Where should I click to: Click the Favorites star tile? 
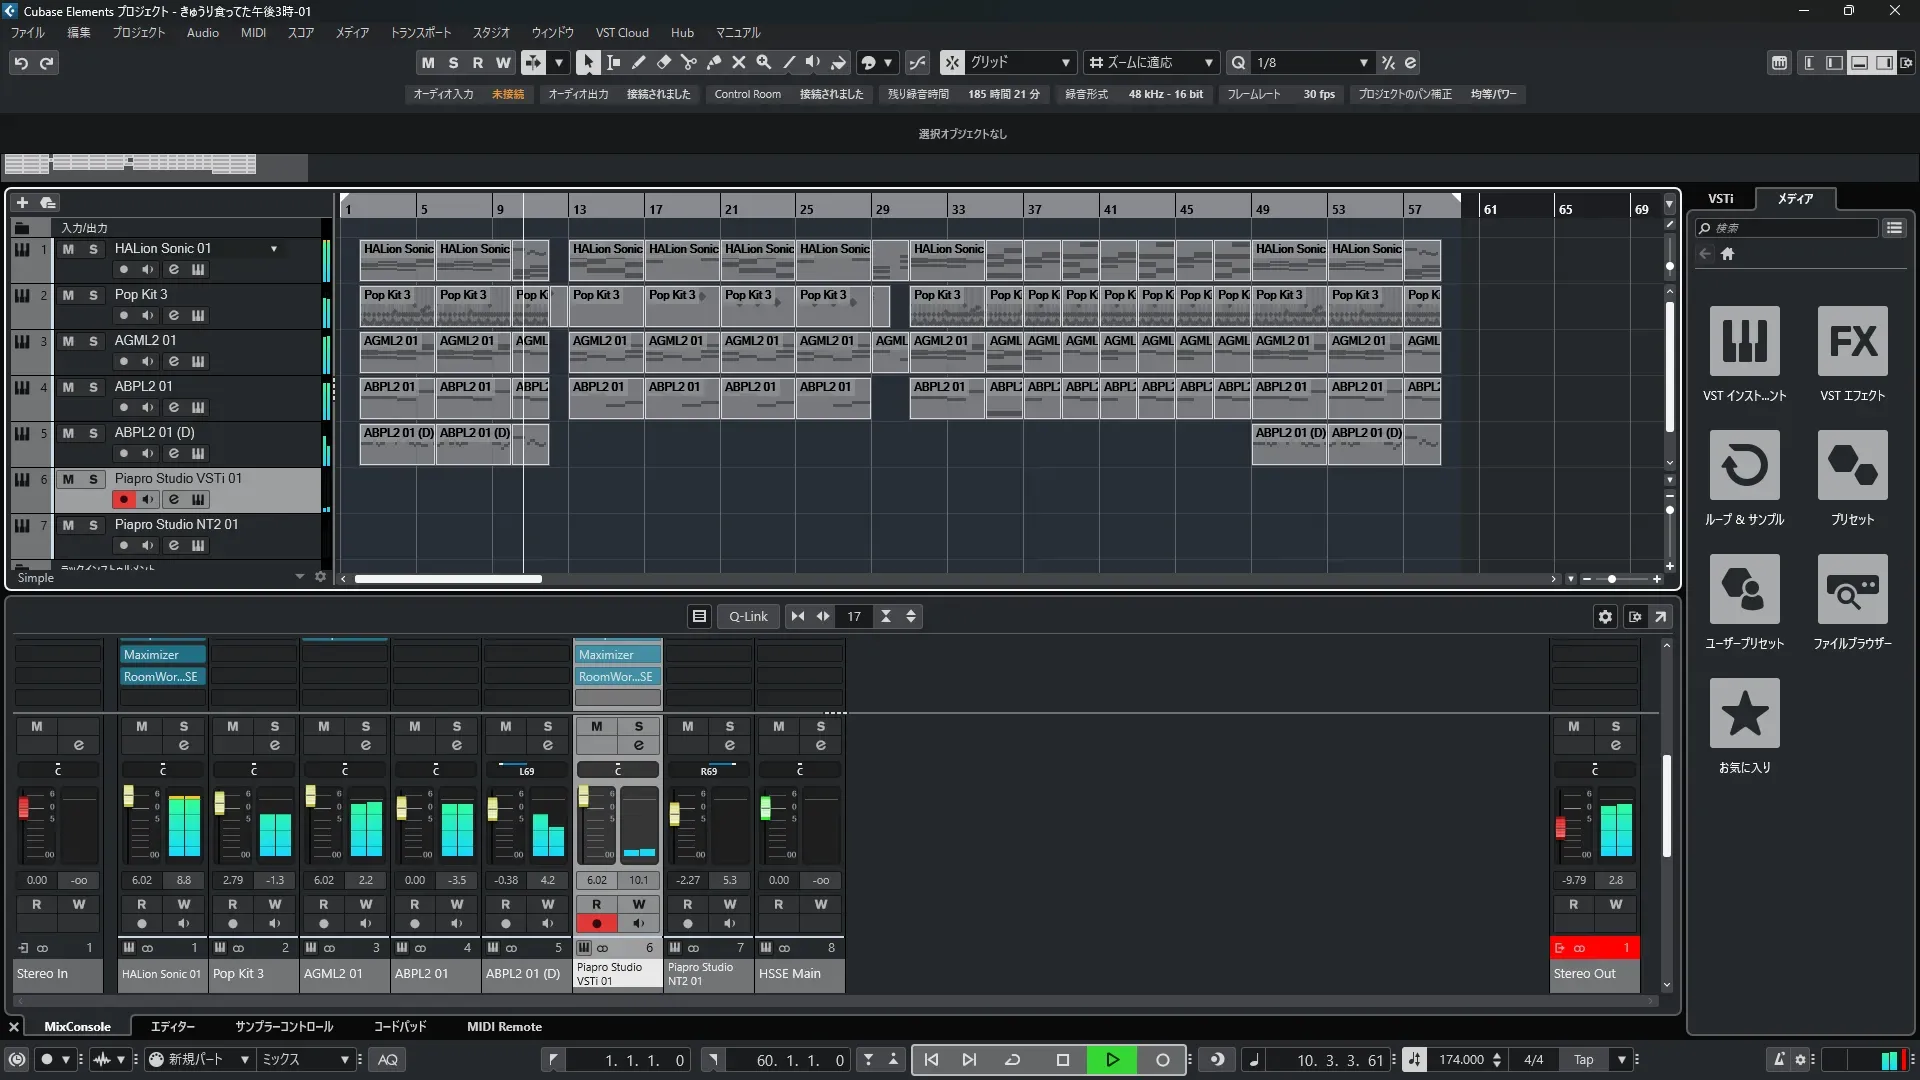(1744, 714)
